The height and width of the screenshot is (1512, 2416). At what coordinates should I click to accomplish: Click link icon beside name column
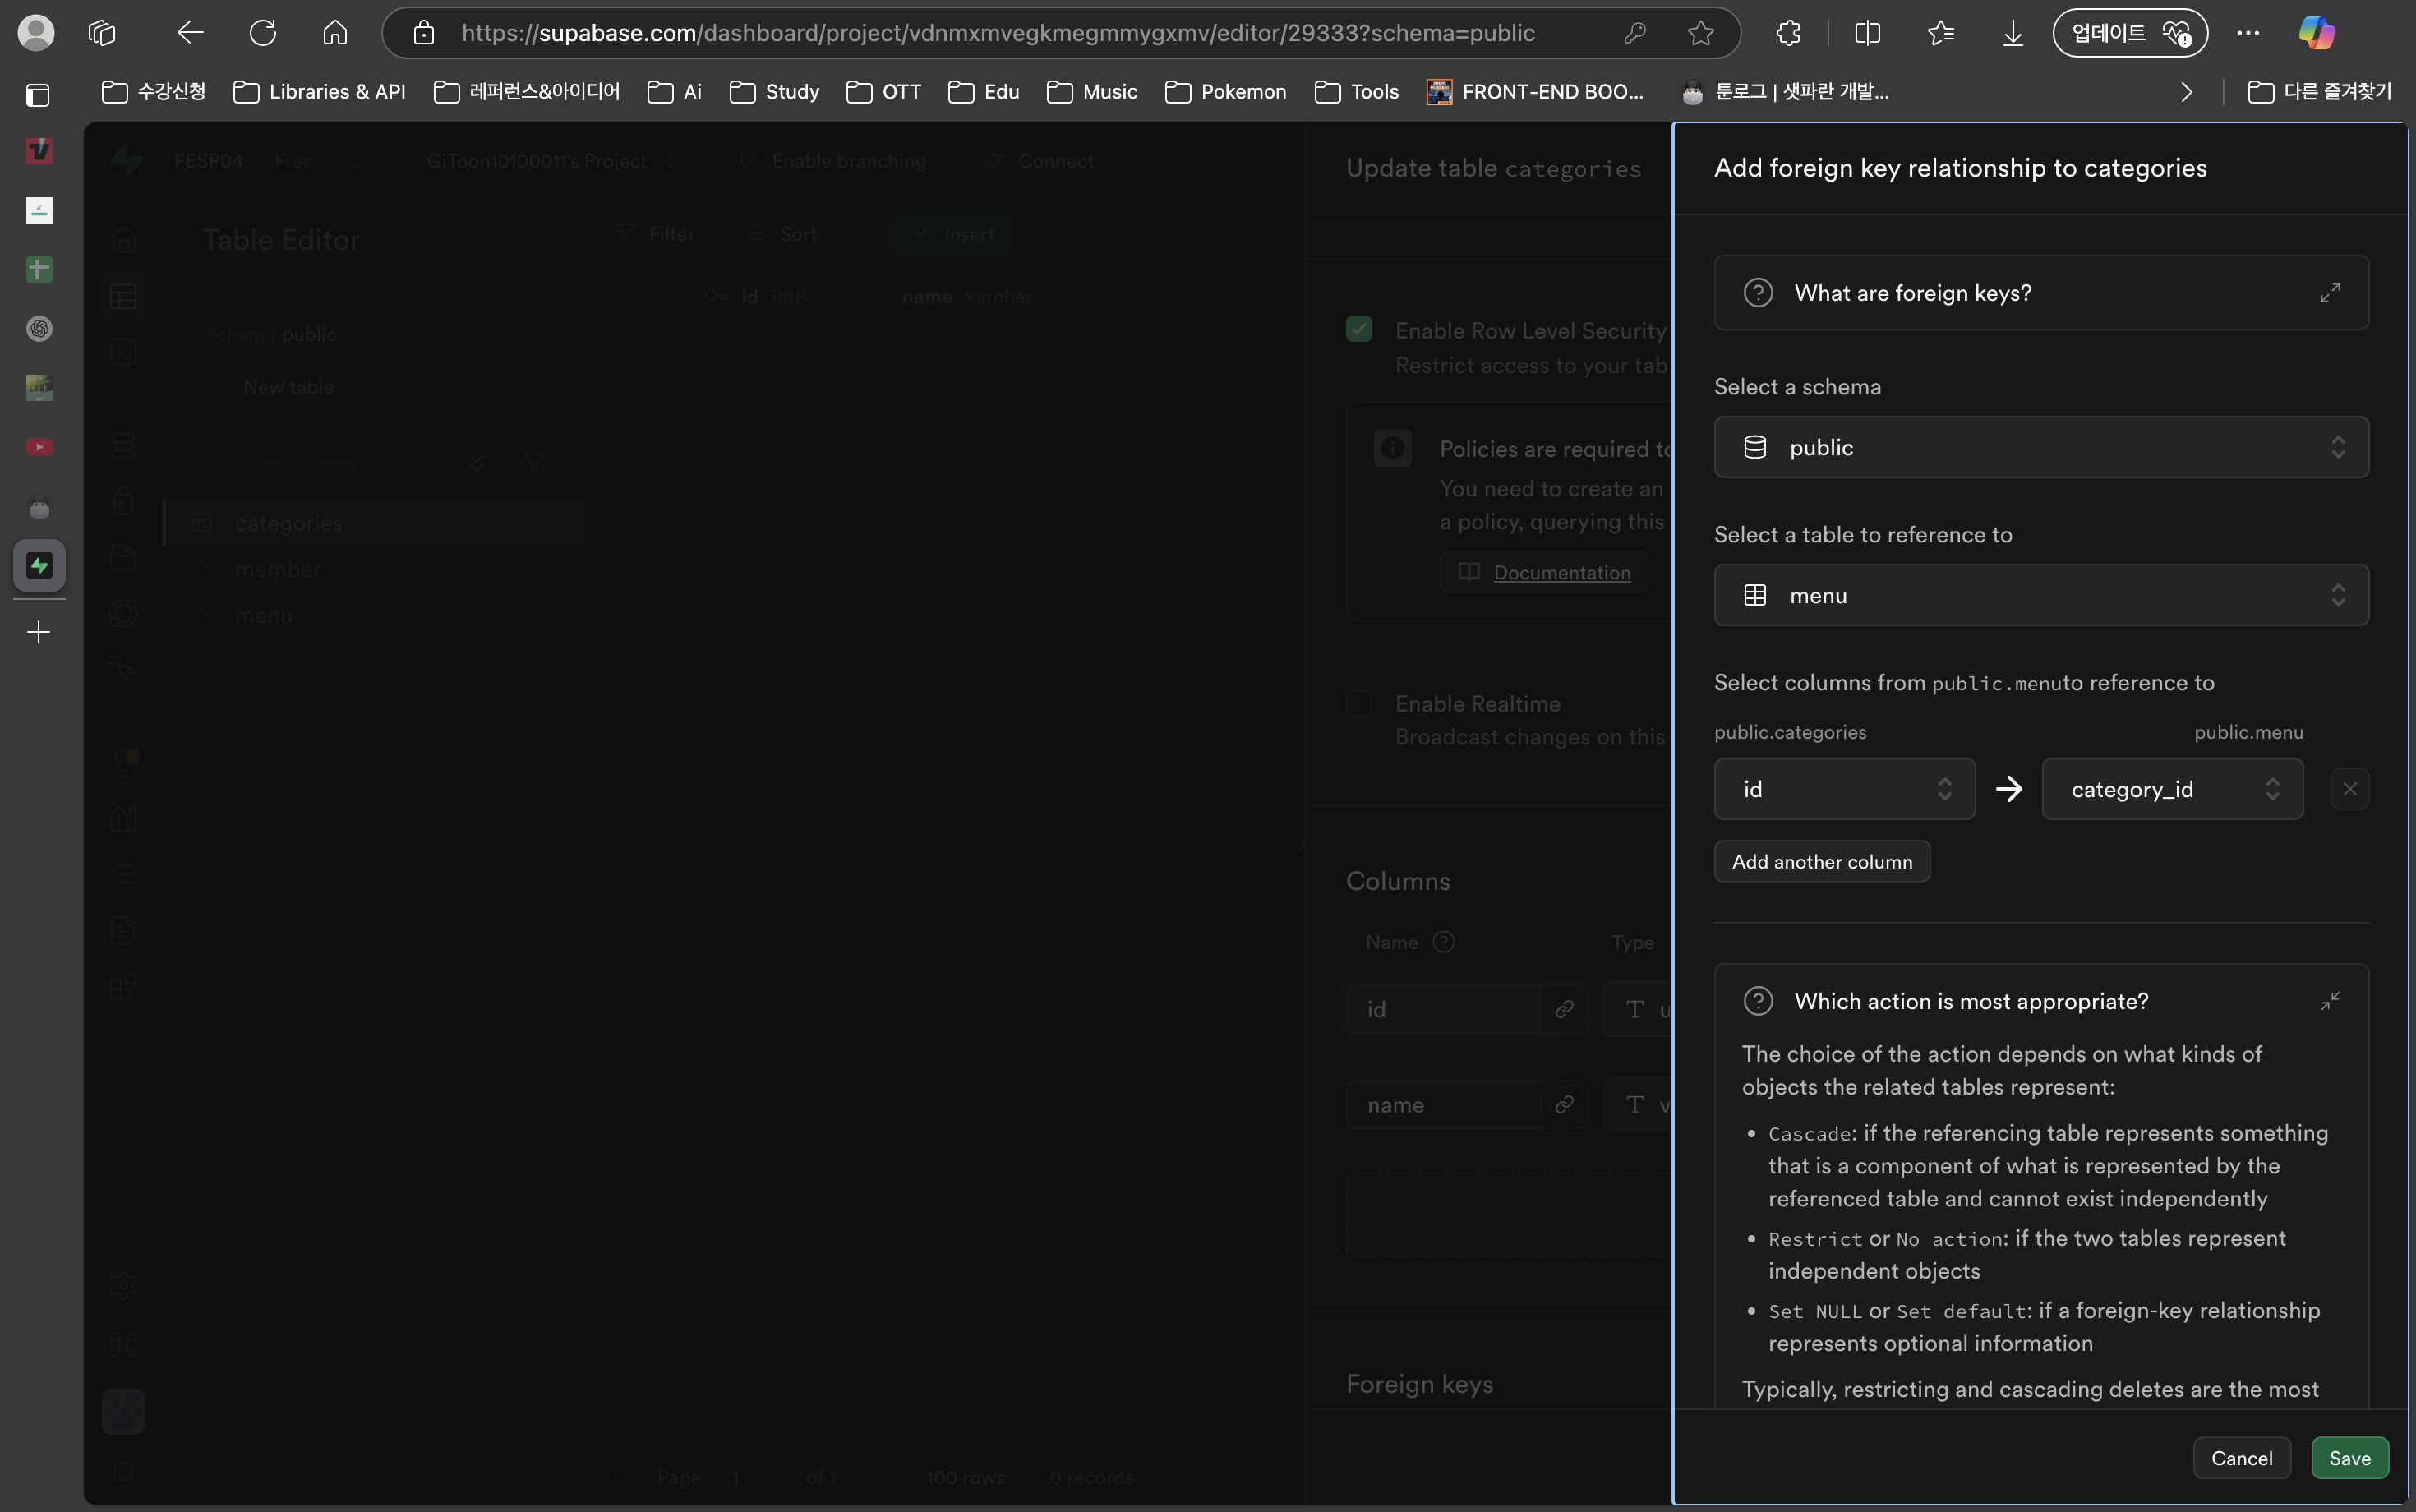pos(1564,1105)
